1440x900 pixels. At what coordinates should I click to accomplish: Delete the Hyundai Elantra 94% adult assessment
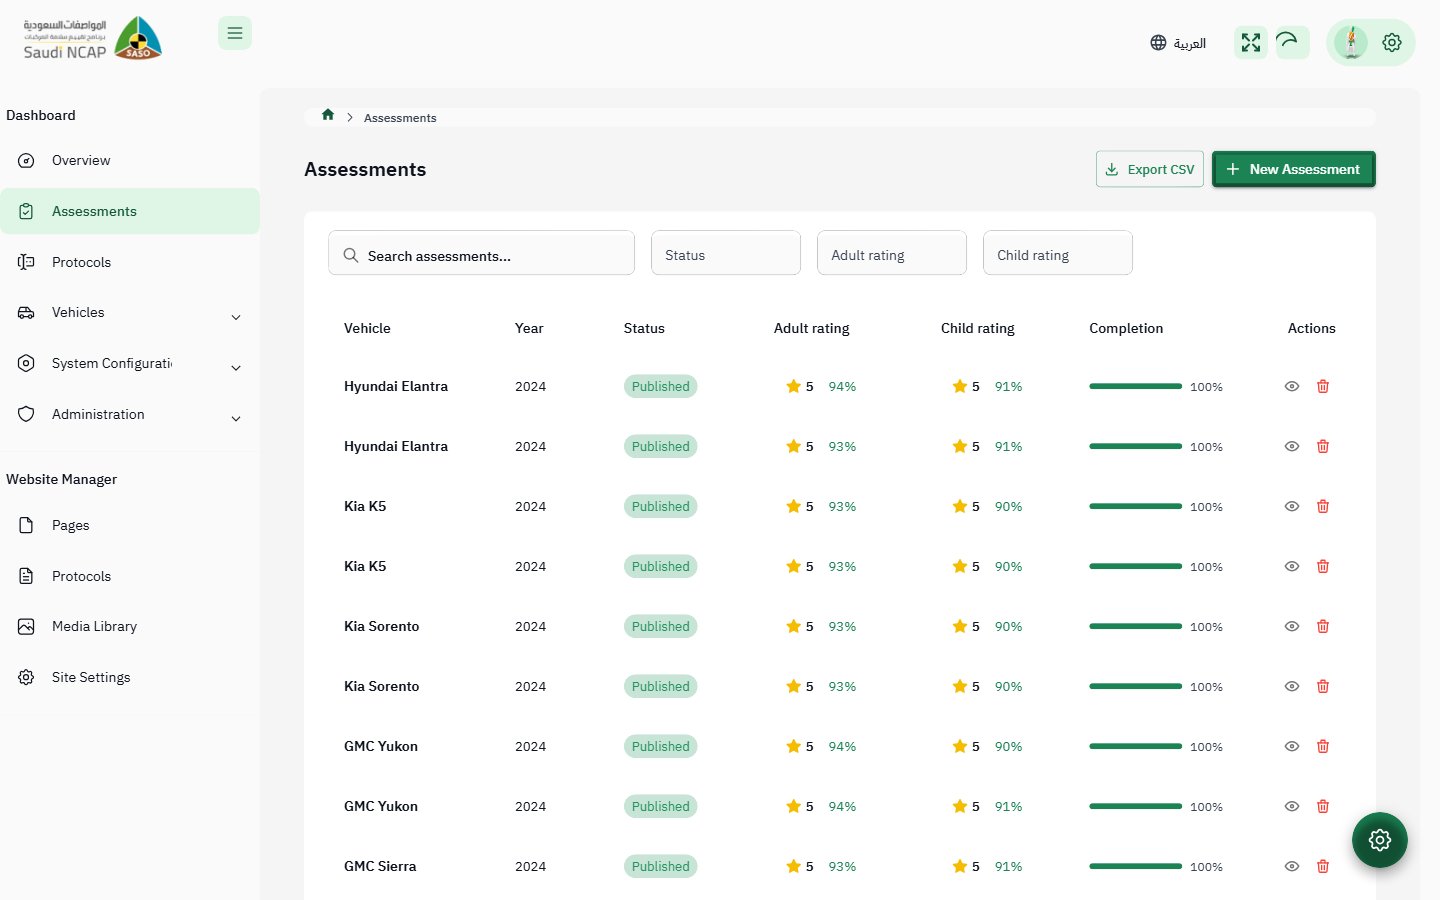(x=1323, y=386)
